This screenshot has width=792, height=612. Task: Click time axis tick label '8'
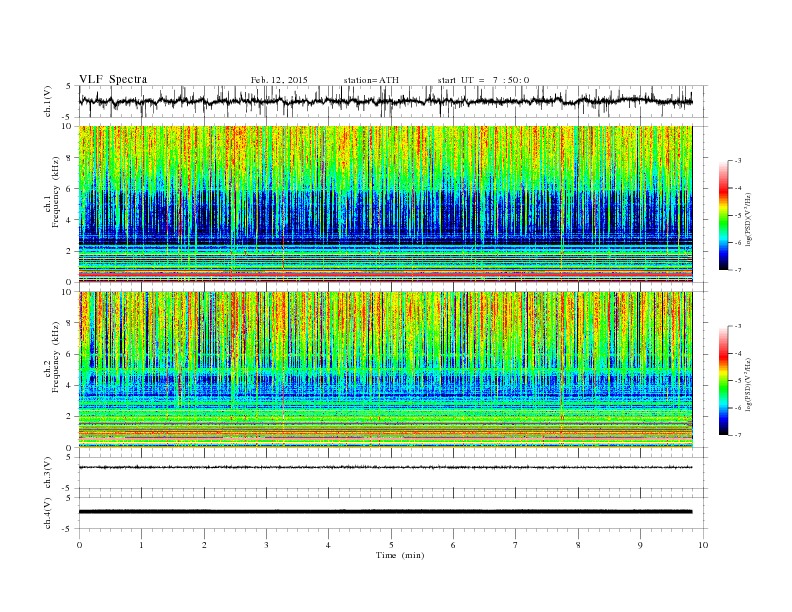pyautogui.click(x=578, y=545)
